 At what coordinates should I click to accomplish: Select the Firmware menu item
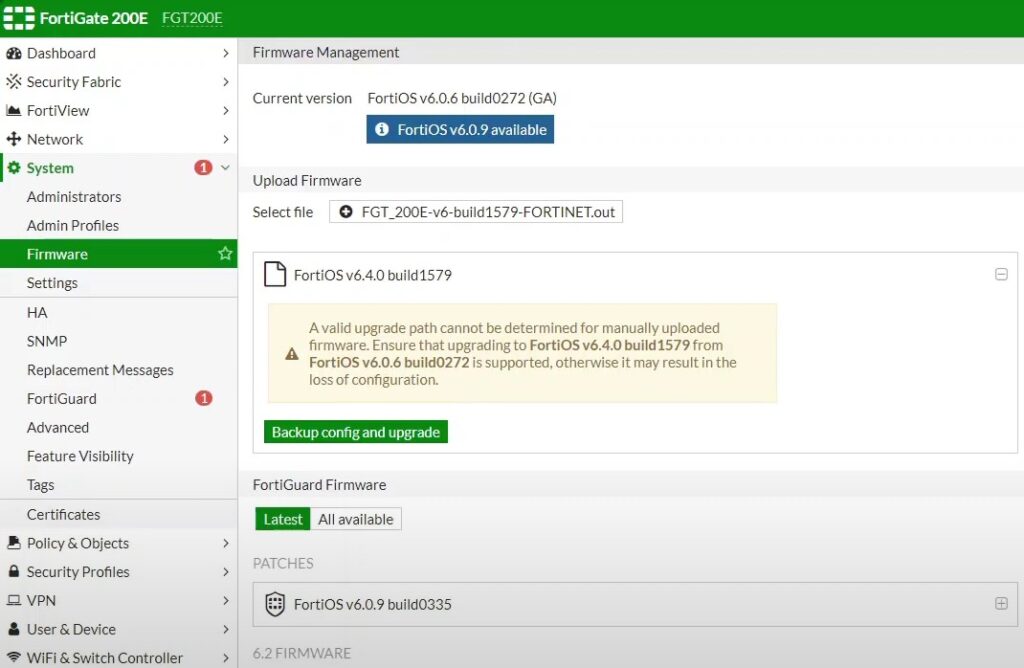tap(119, 253)
